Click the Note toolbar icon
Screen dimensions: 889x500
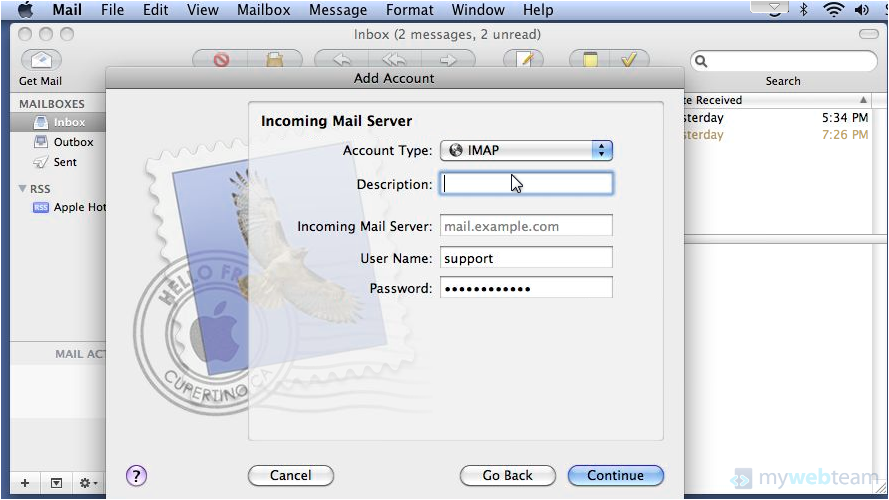pos(590,60)
